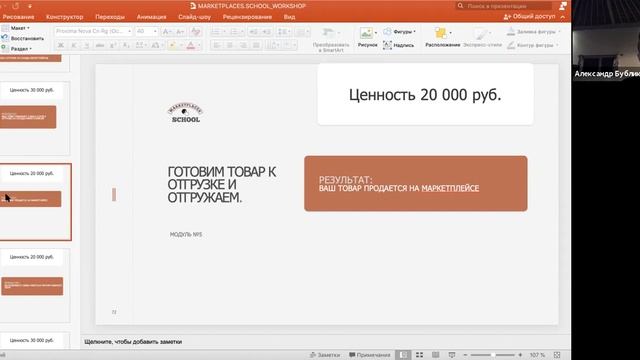Click the 'МОДУЛЬ №5' label on the slide
Image resolution: width=640 pixels, height=360 pixels.
186,234
